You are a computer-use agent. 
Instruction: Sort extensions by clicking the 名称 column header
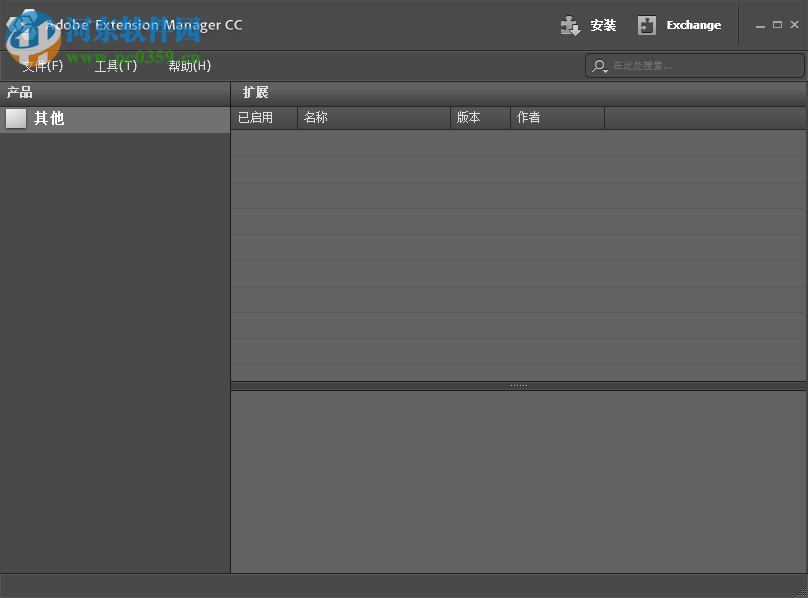tap(316, 117)
